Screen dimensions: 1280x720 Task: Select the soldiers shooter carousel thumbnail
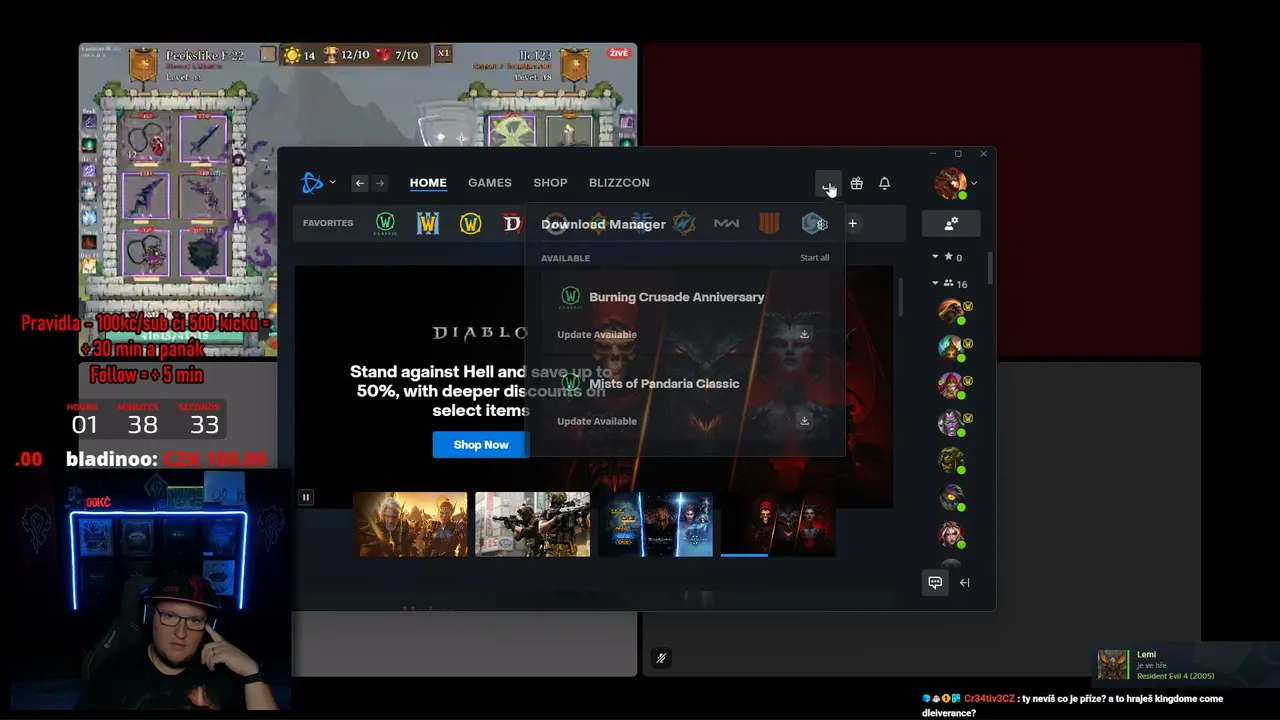coord(532,524)
